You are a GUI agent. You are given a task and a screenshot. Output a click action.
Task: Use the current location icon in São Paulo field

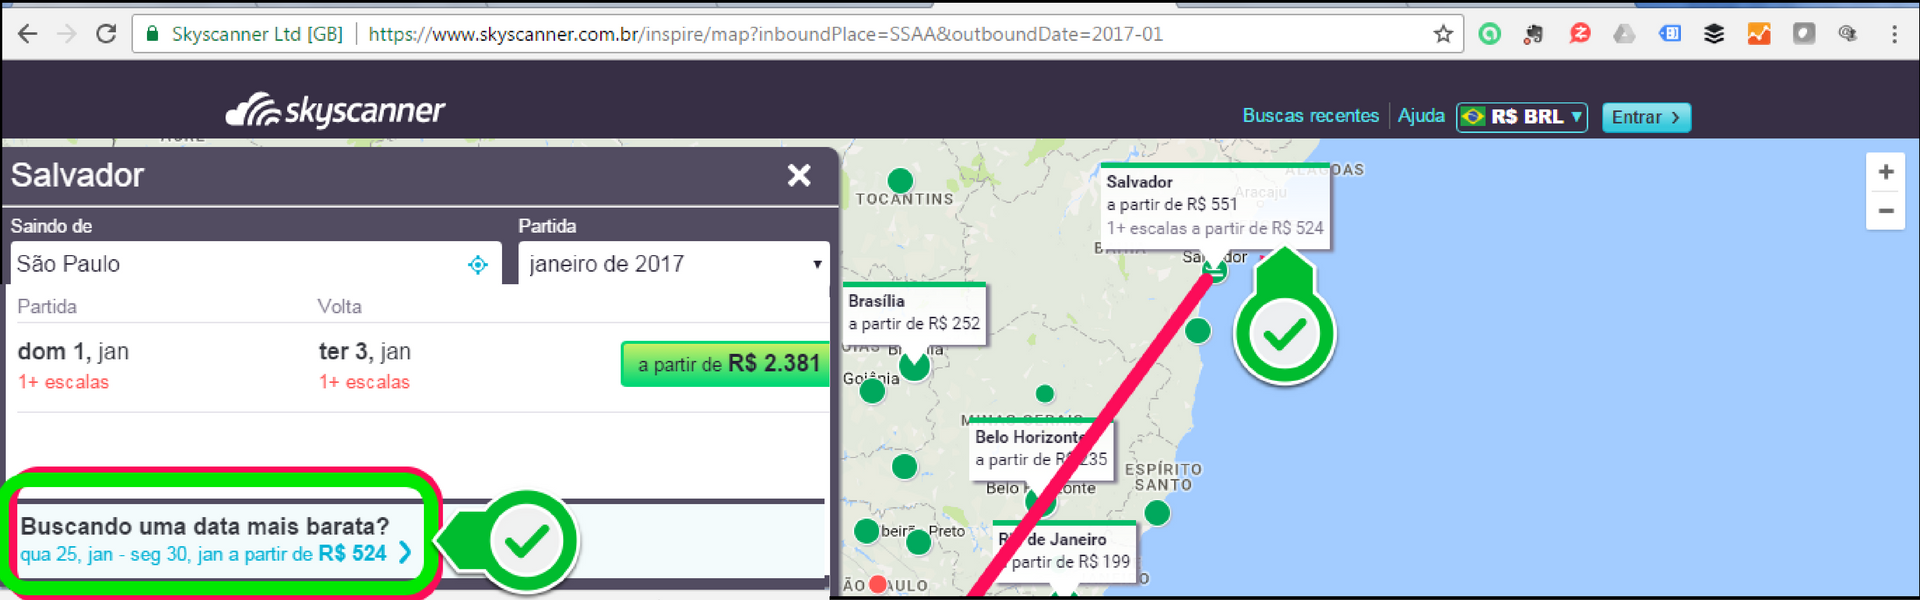[478, 264]
